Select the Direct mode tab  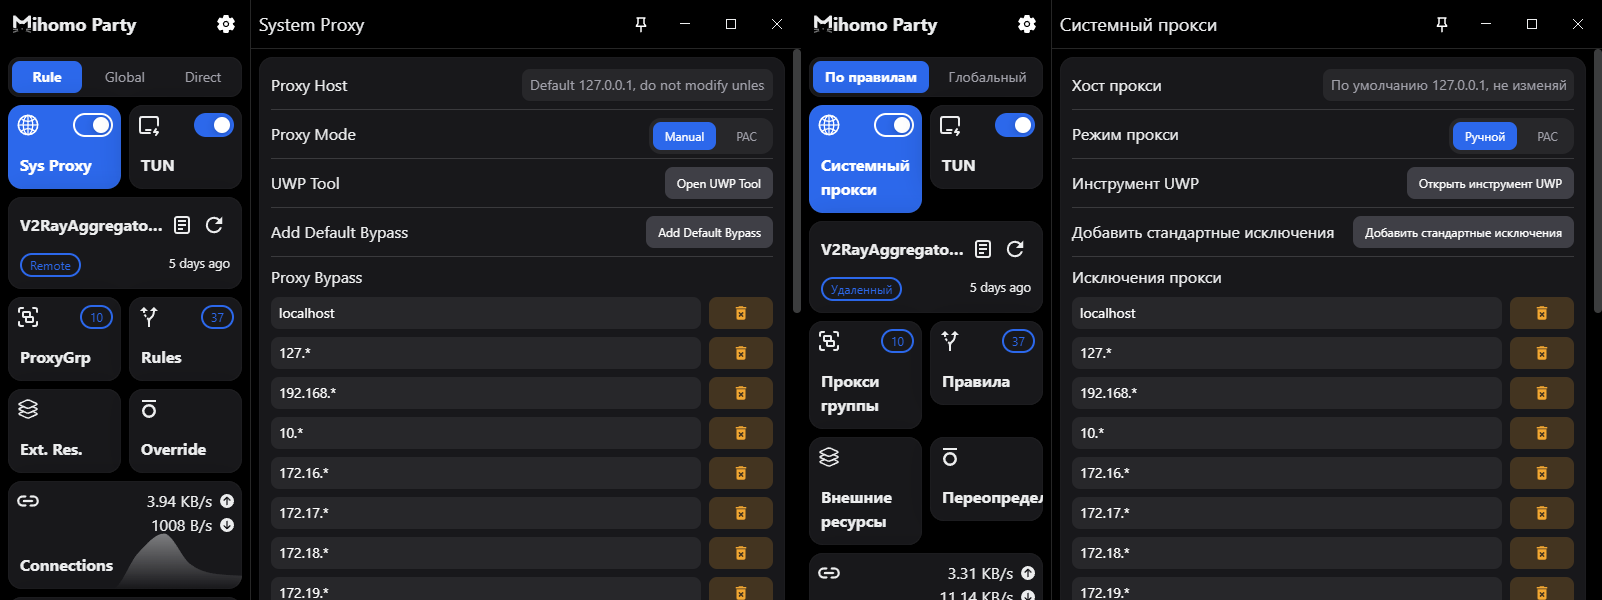pyautogui.click(x=203, y=77)
